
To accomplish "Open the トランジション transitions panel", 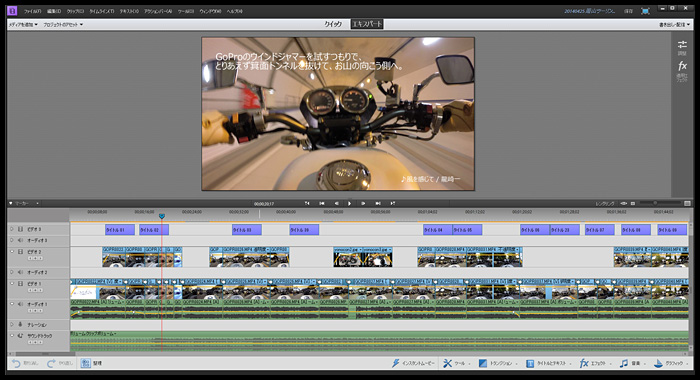I will (x=498, y=363).
